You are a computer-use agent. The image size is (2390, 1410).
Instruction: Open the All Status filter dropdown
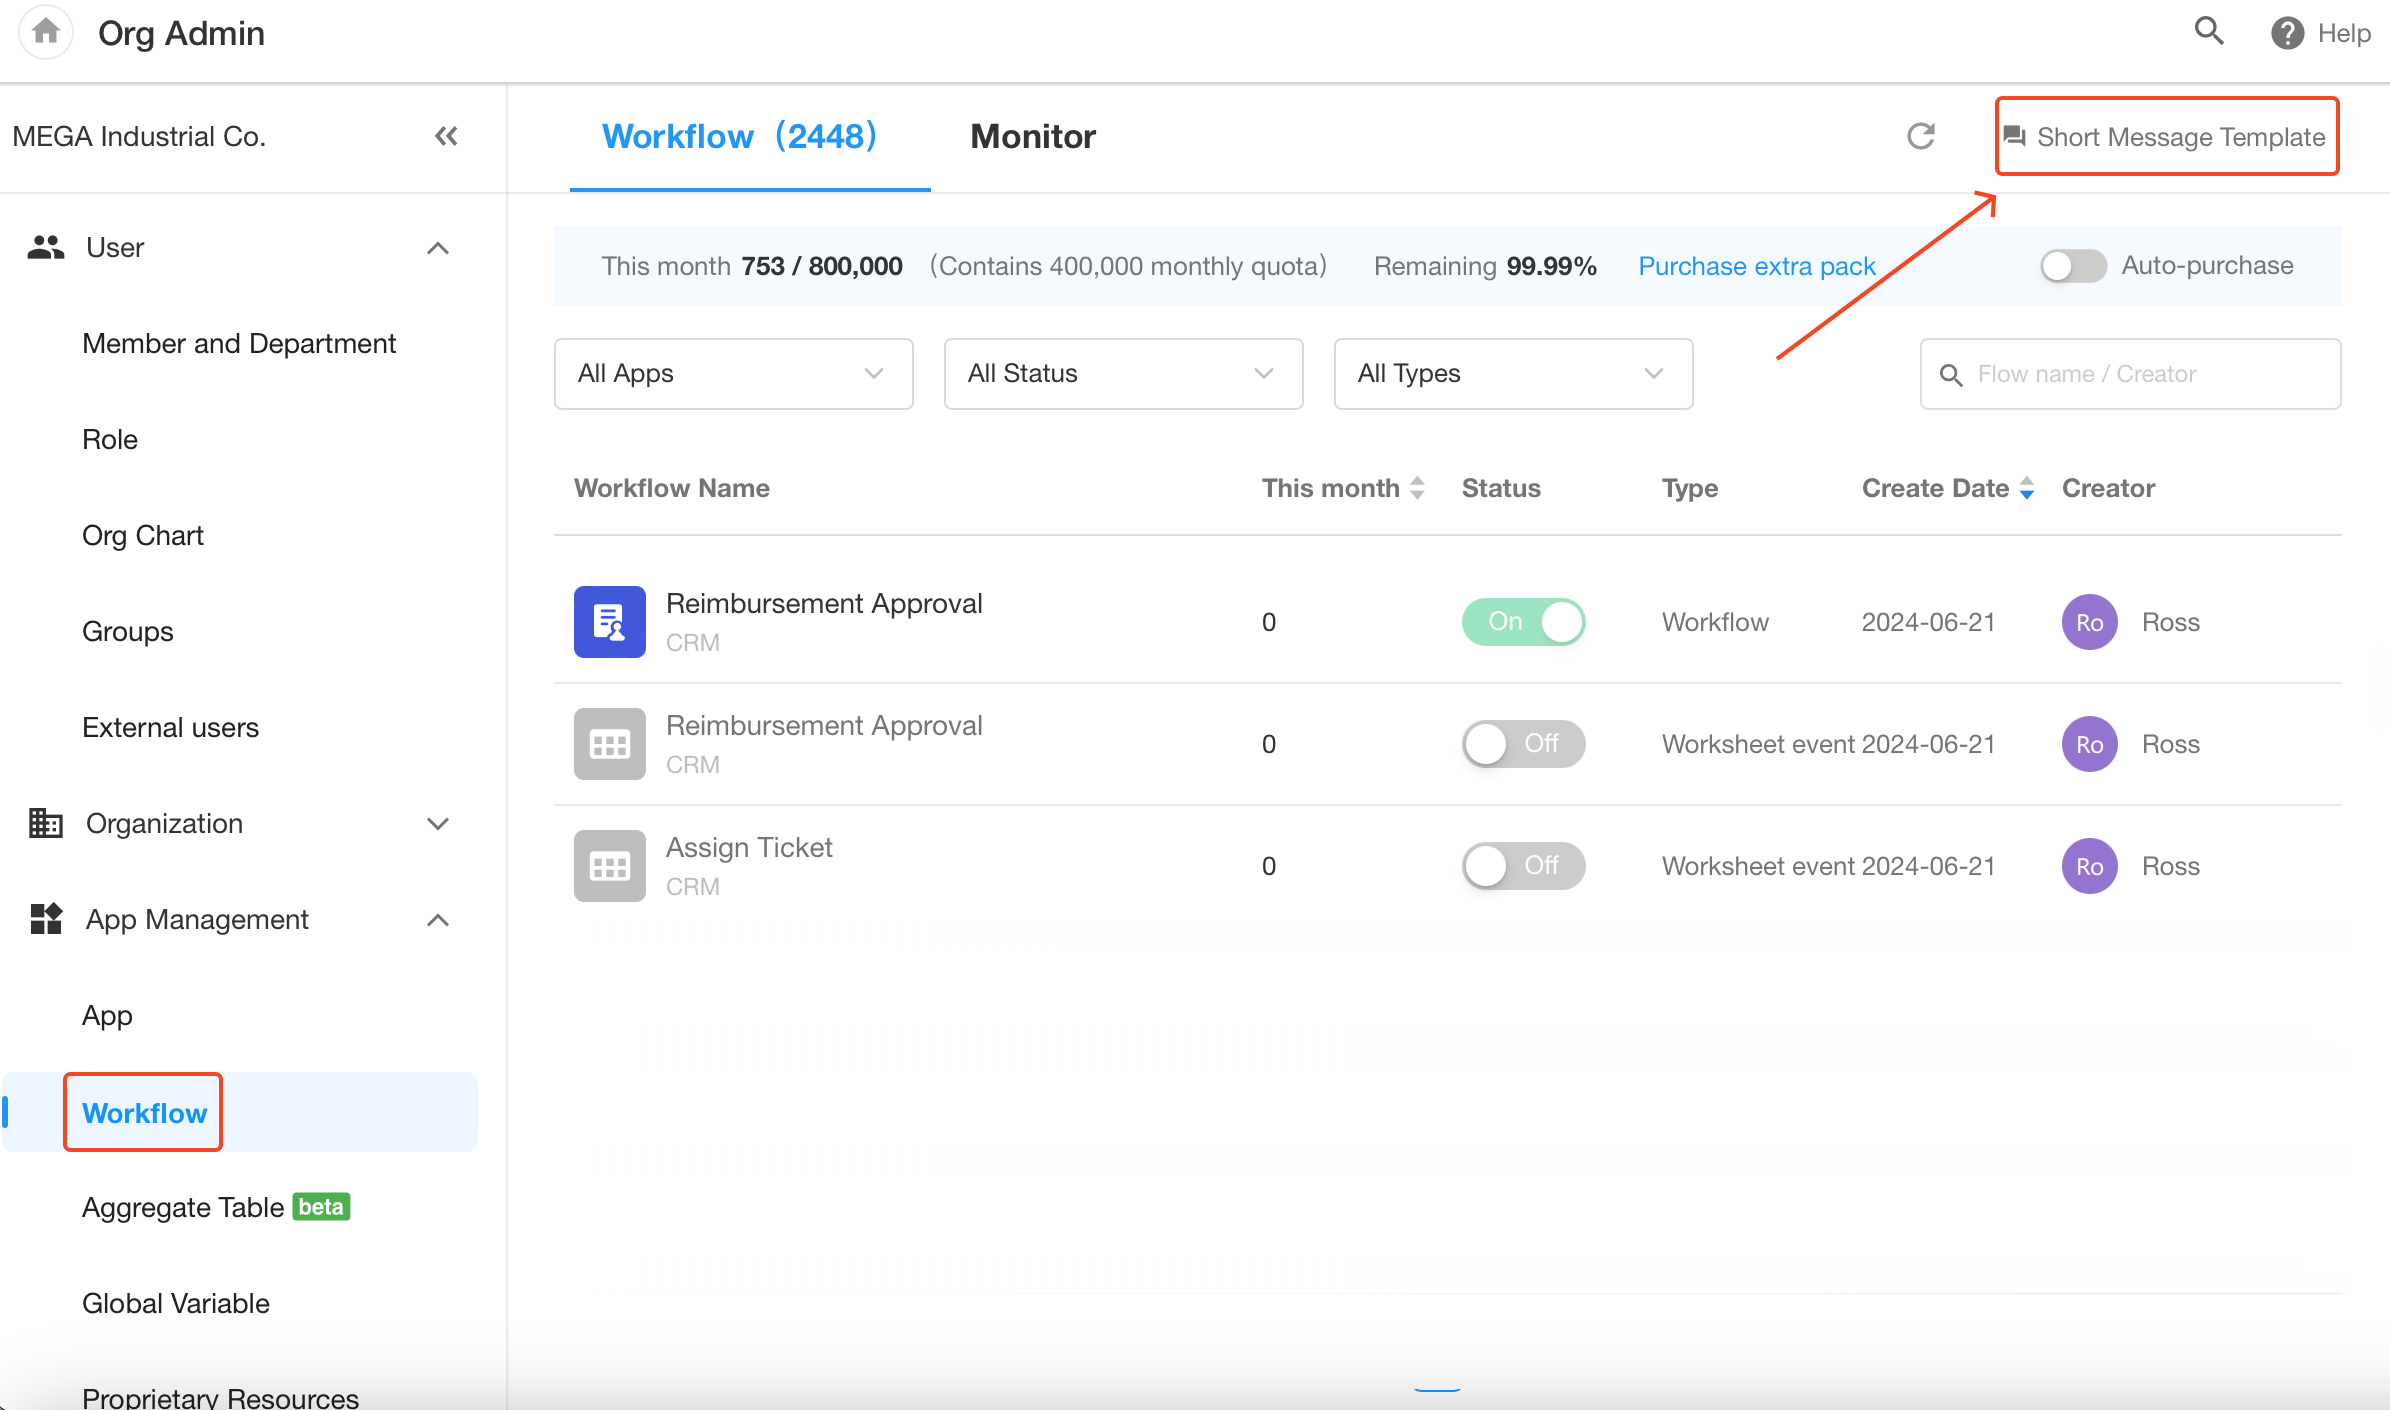click(1123, 374)
